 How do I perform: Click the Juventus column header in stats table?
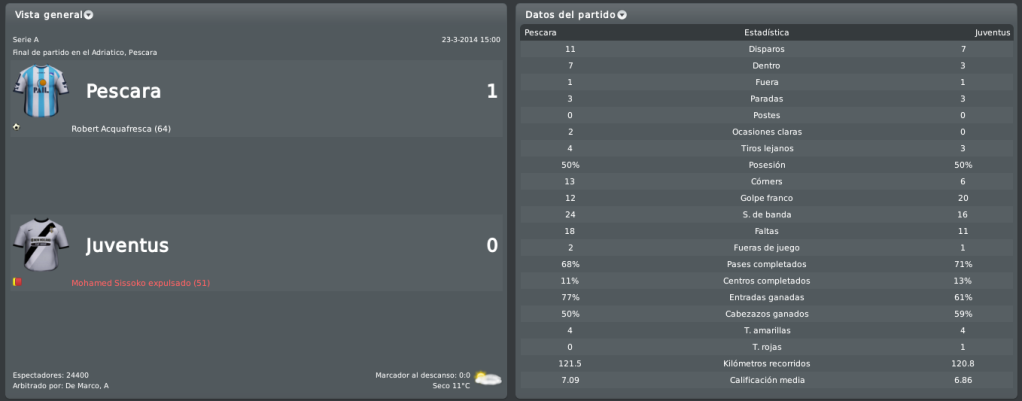[992, 33]
